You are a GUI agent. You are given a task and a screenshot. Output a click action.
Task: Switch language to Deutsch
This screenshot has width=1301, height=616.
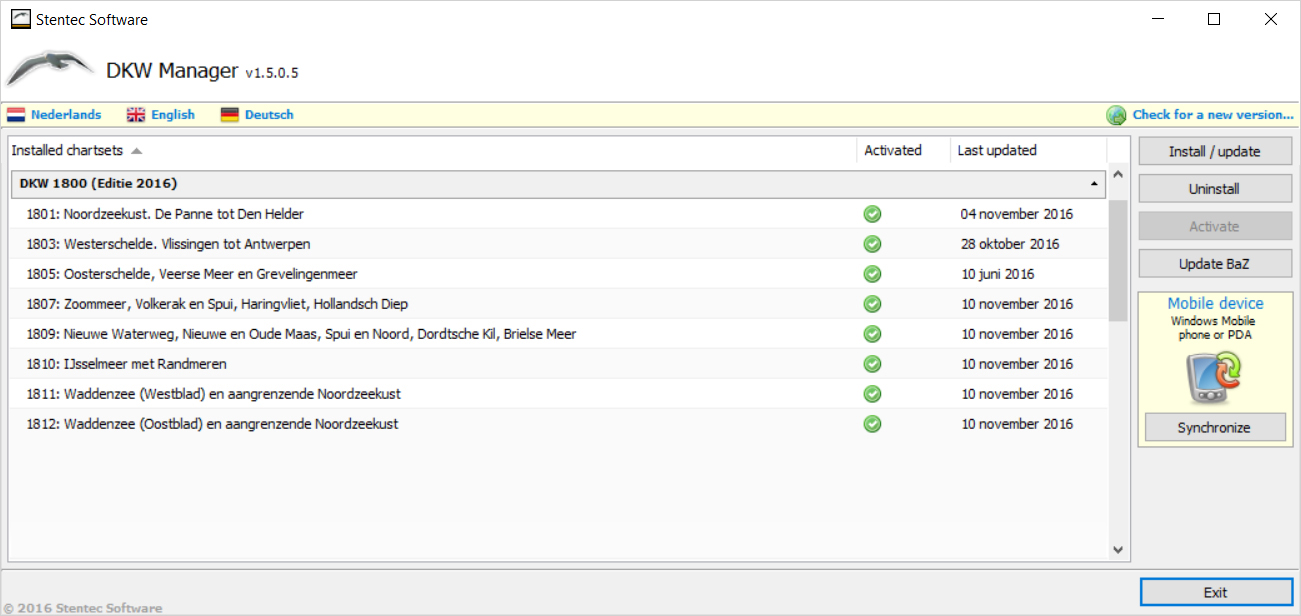point(269,115)
